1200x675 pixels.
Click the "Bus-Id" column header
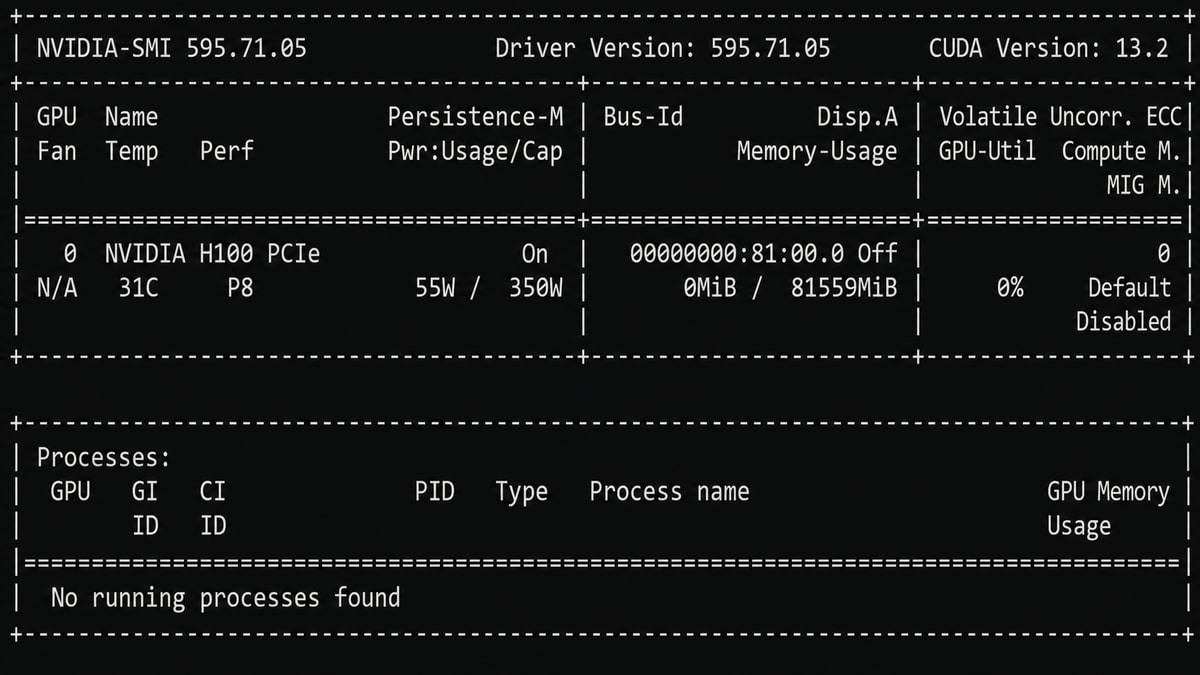[643, 117]
